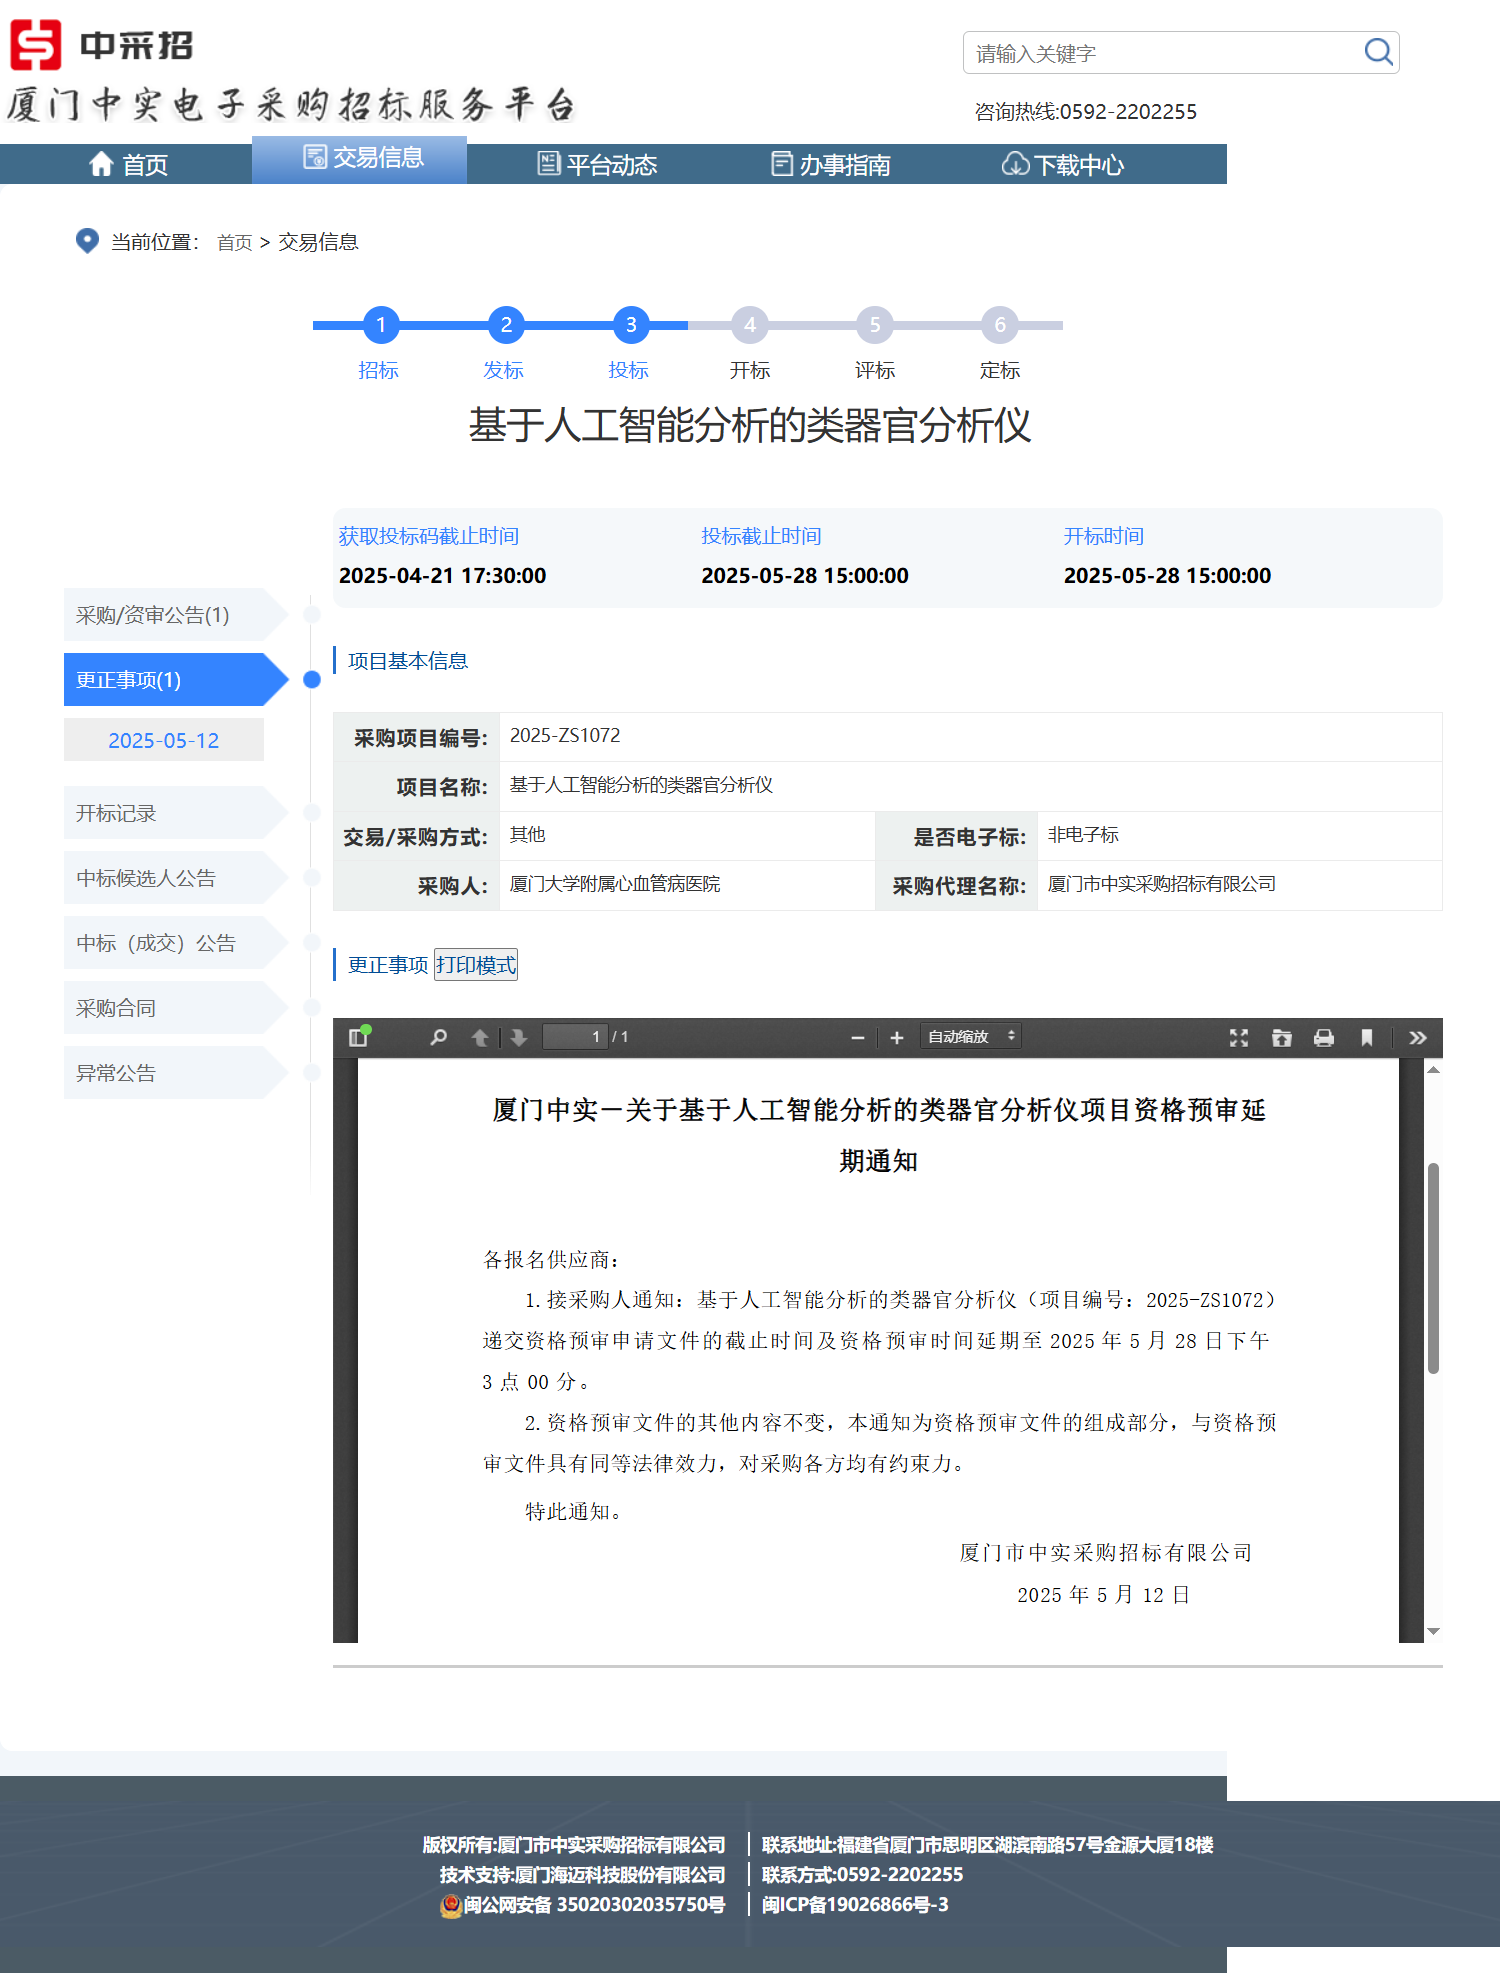Open the 下载中心 navigation tab
This screenshot has width=1500, height=1973.
pos(1063,164)
